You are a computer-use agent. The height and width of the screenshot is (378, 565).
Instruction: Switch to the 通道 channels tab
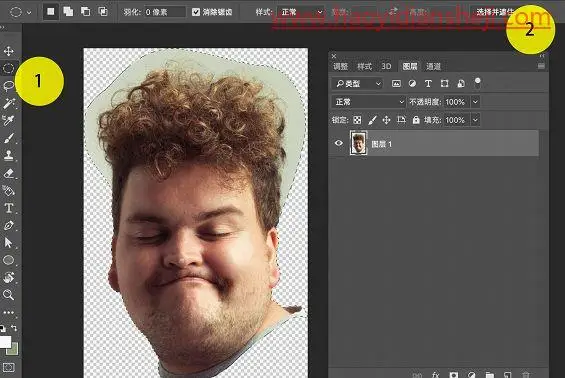tap(433, 66)
